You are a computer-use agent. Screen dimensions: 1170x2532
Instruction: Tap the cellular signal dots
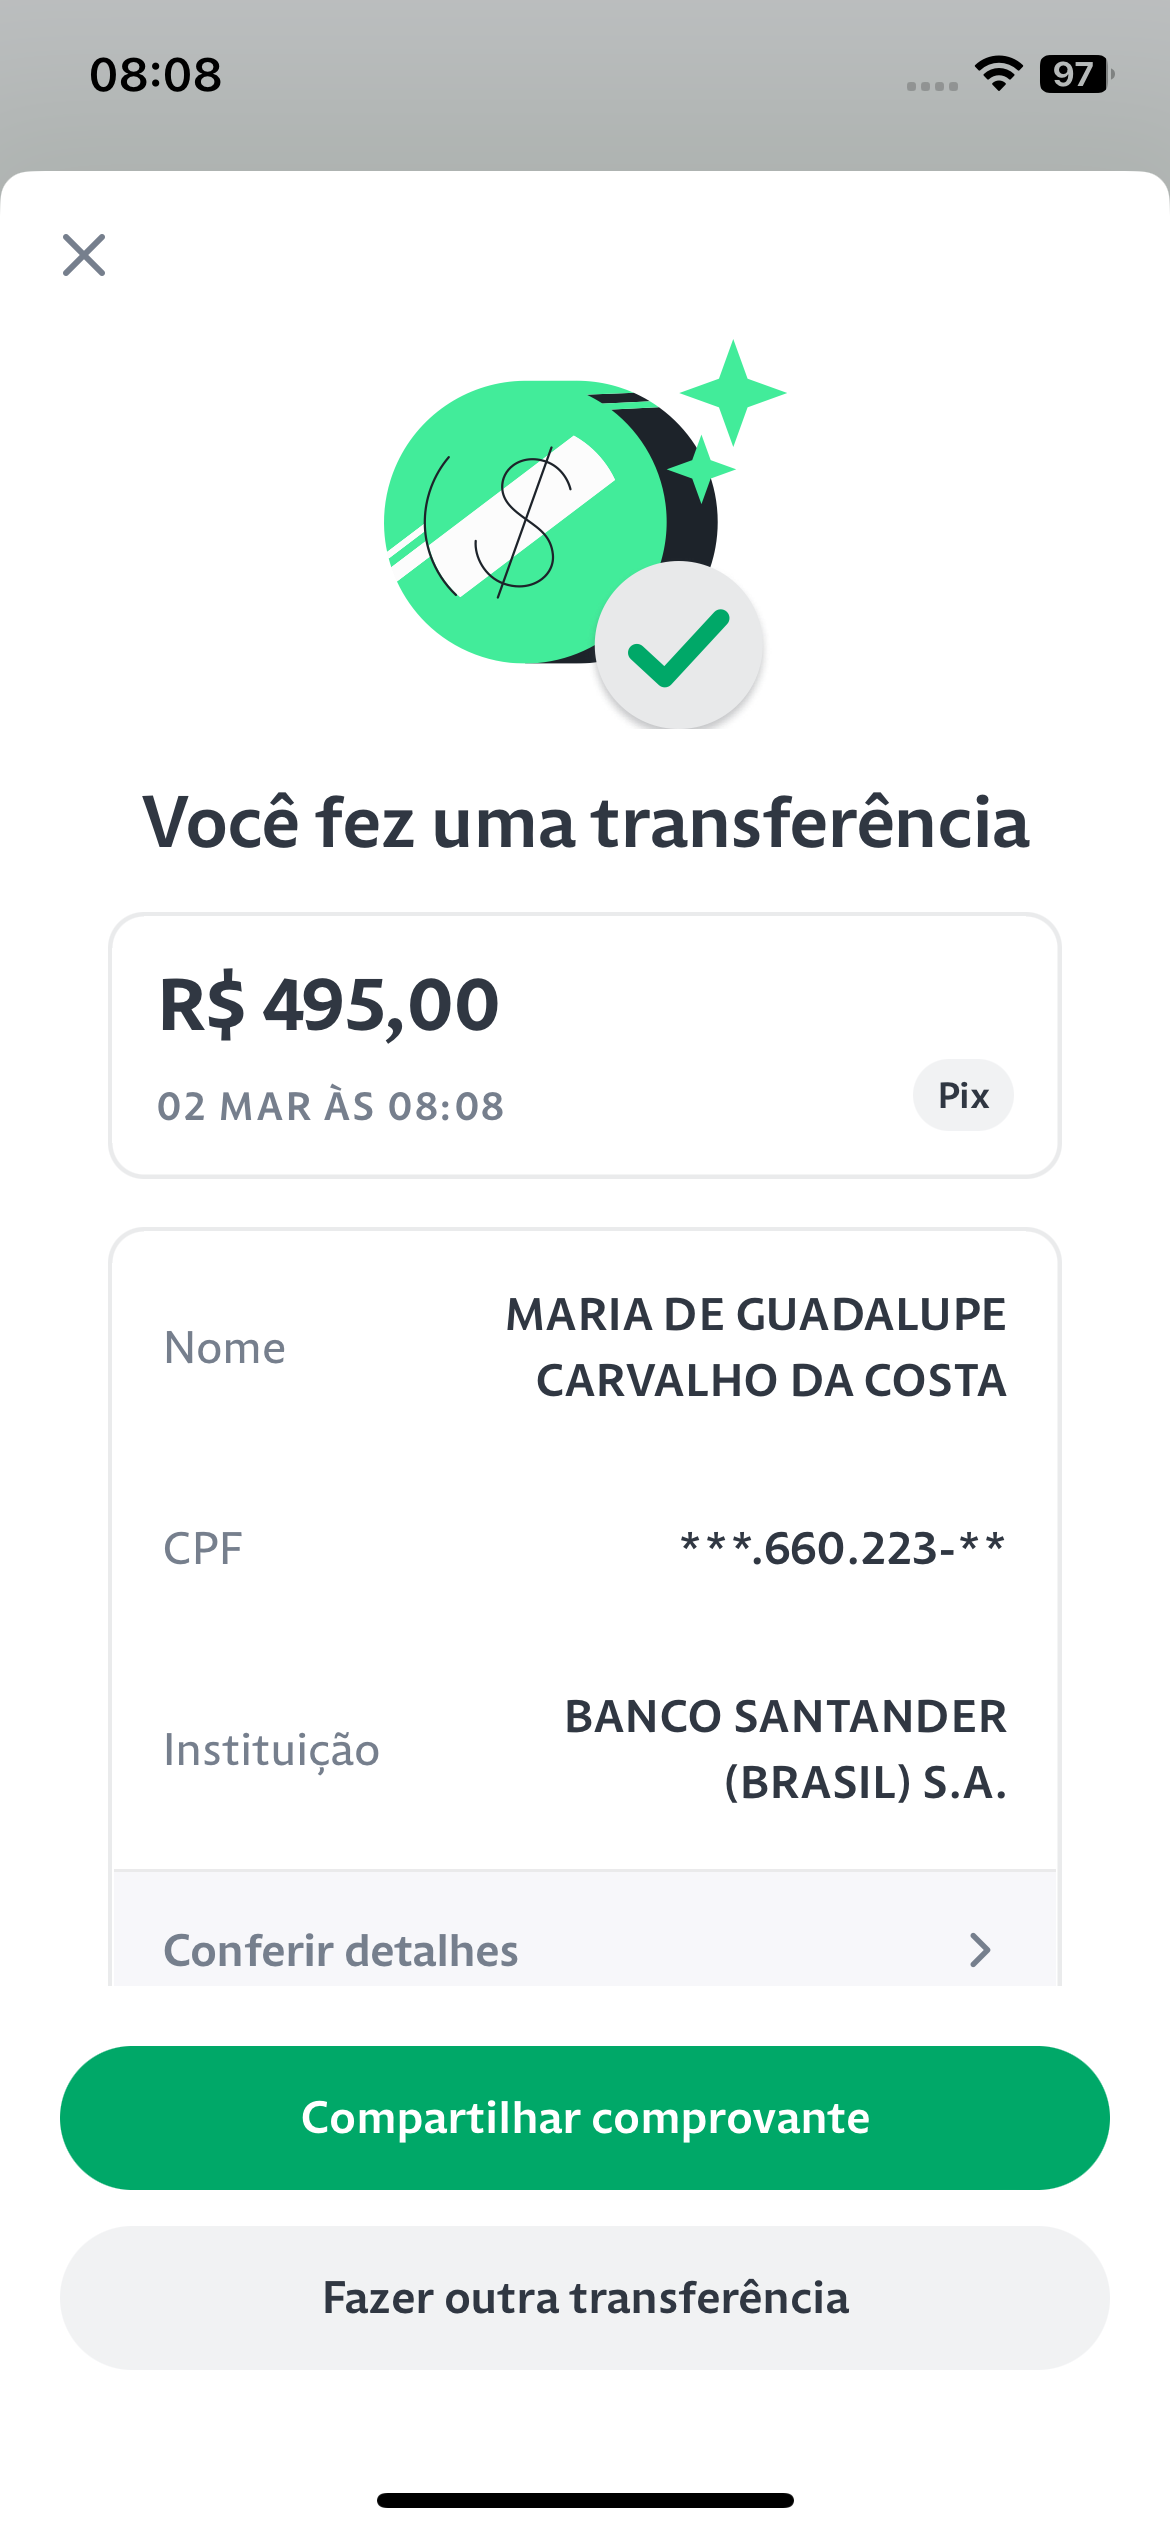pyautogui.click(x=932, y=86)
